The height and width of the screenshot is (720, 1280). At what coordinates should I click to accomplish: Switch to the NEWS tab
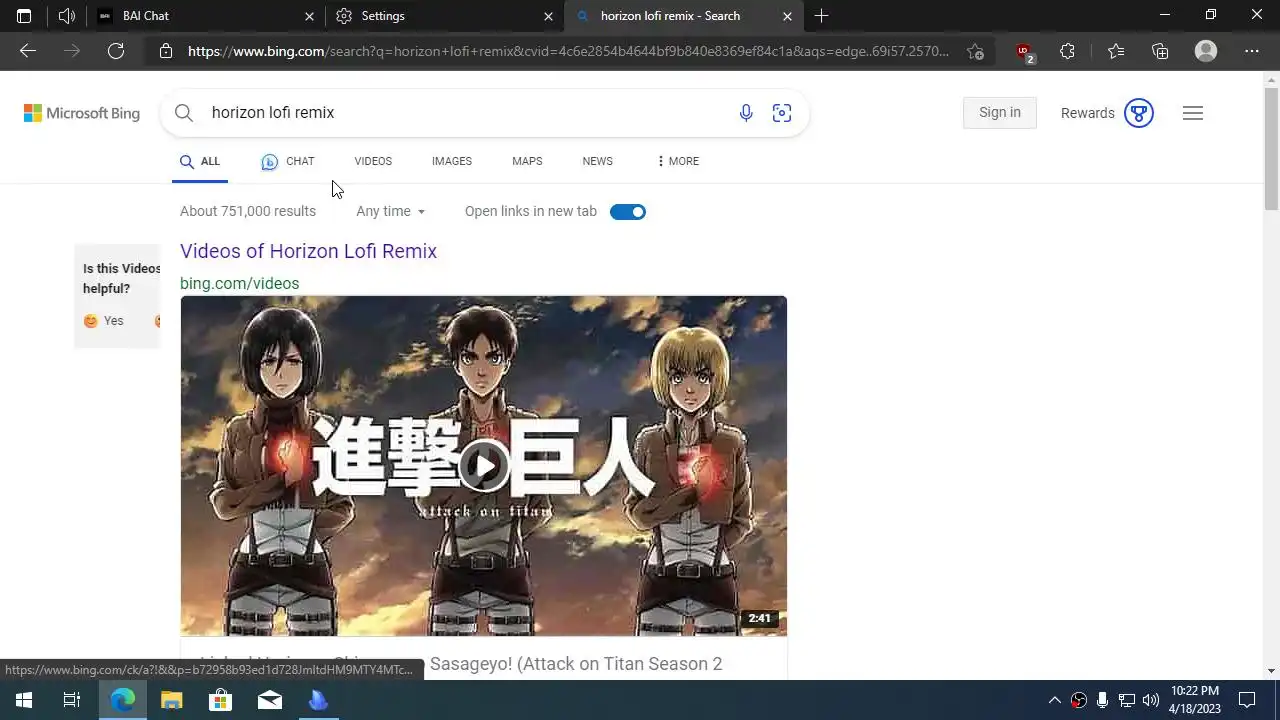tap(598, 161)
